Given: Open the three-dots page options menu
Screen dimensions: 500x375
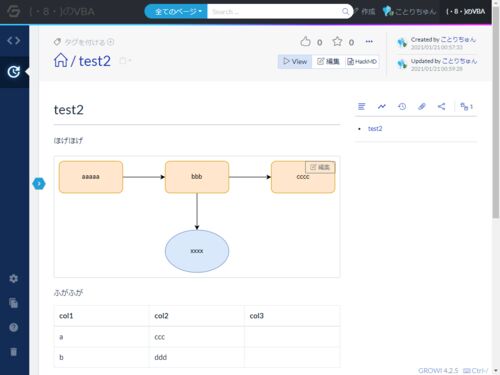Looking at the screenshot, I should click(369, 42).
